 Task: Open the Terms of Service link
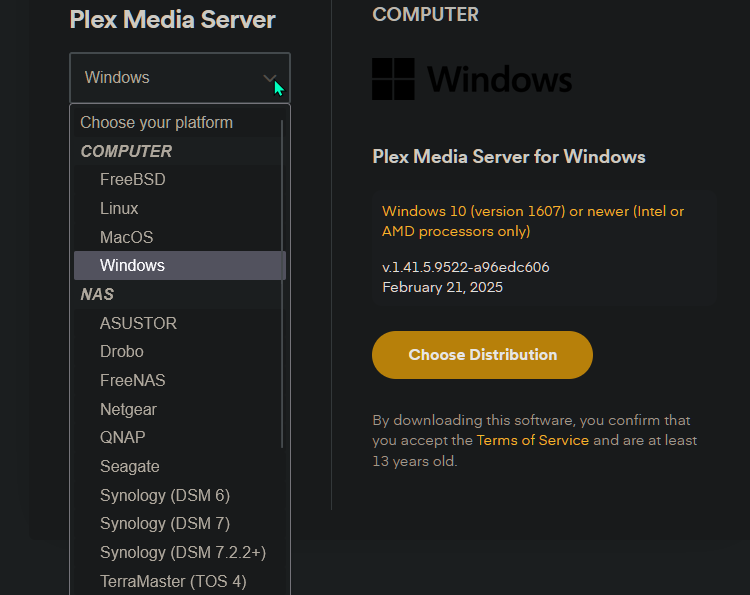click(x=532, y=440)
